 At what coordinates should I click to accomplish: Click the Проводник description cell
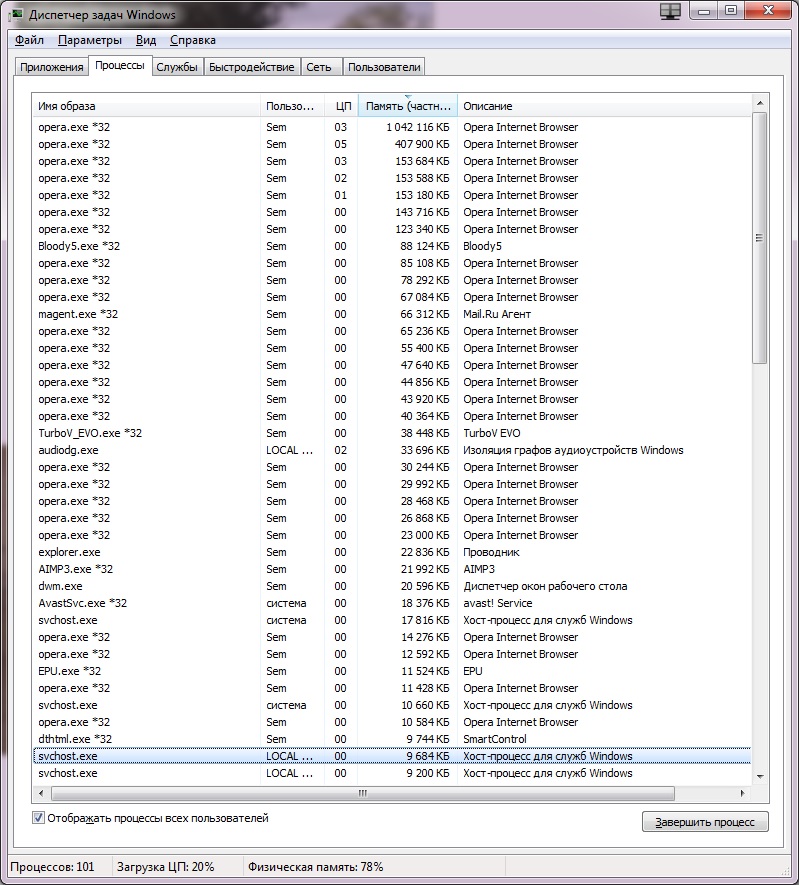pos(491,552)
